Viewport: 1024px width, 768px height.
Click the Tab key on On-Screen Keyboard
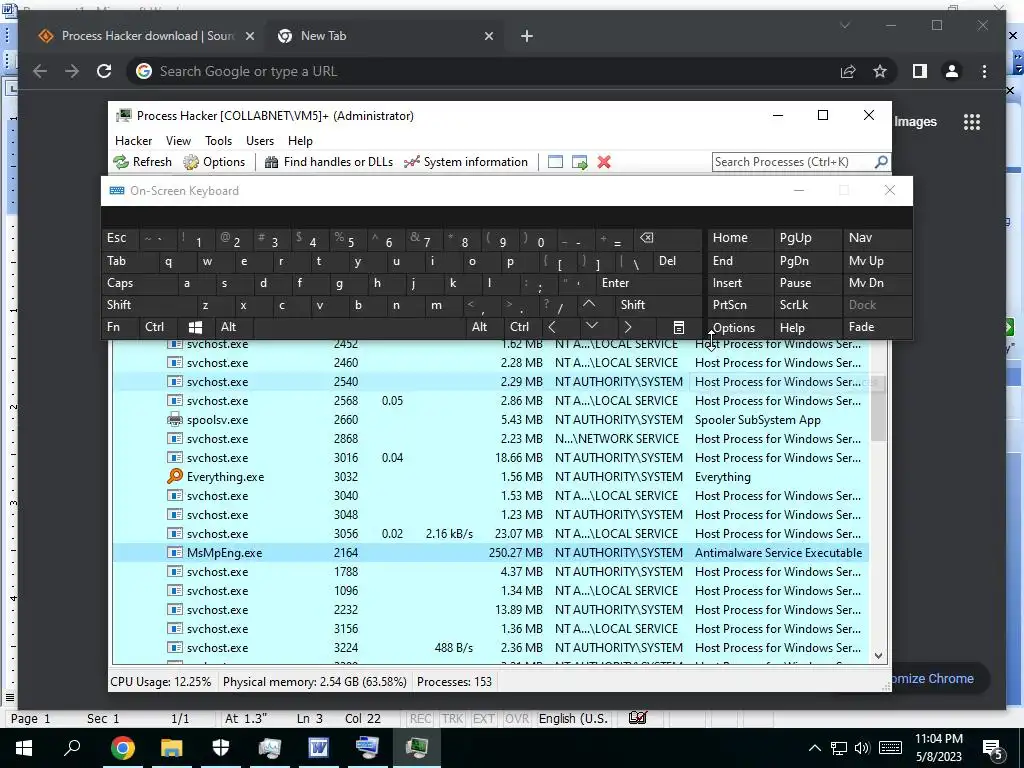129,261
